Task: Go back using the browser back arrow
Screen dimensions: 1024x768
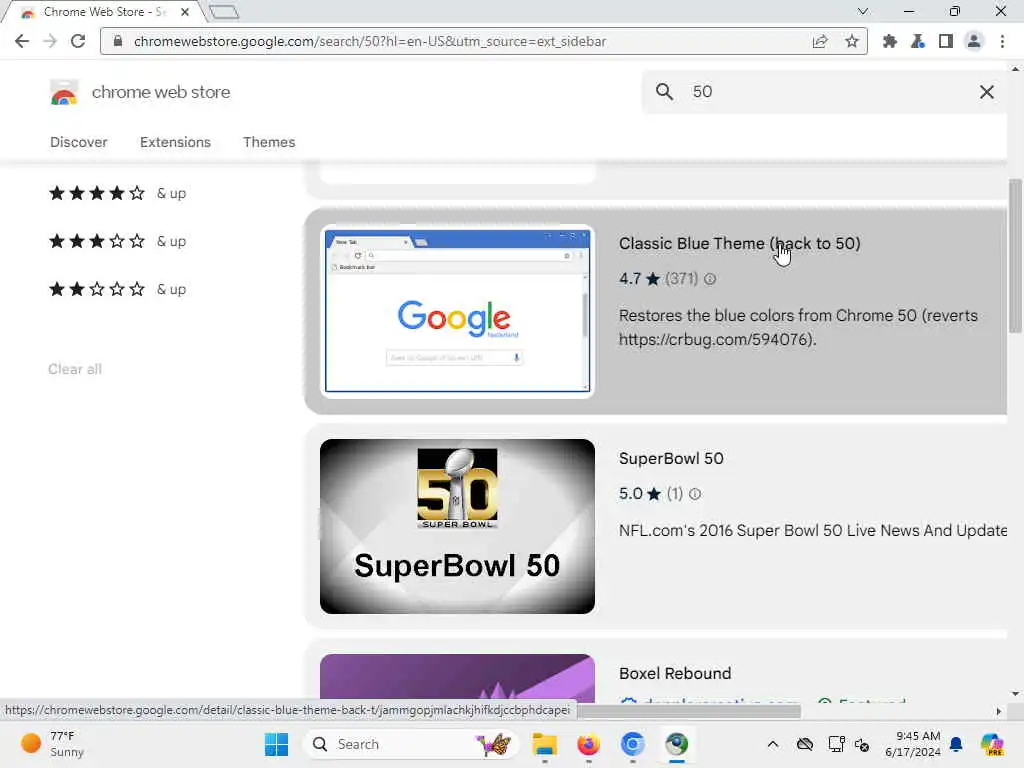Action: coord(22,41)
